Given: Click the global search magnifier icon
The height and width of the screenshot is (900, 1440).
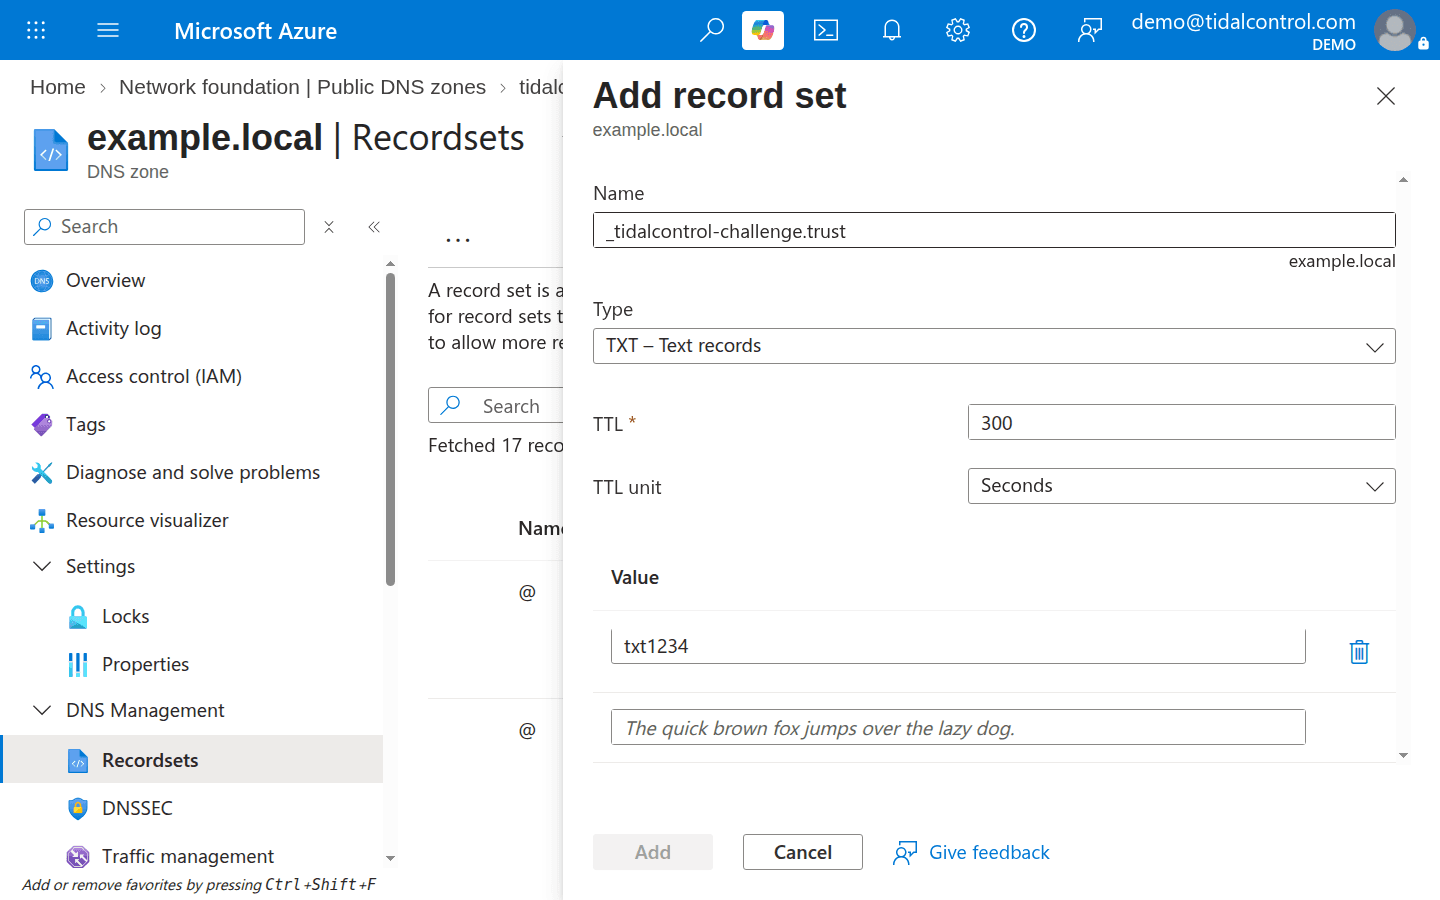Looking at the screenshot, I should [x=711, y=30].
